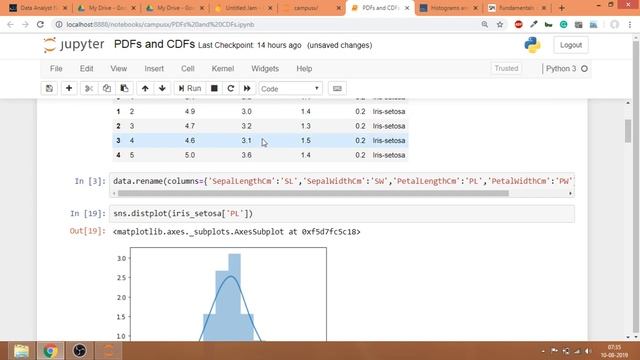Click Iris-setosa in row index 1
Screen dimensions: 640x360
[389, 111]
